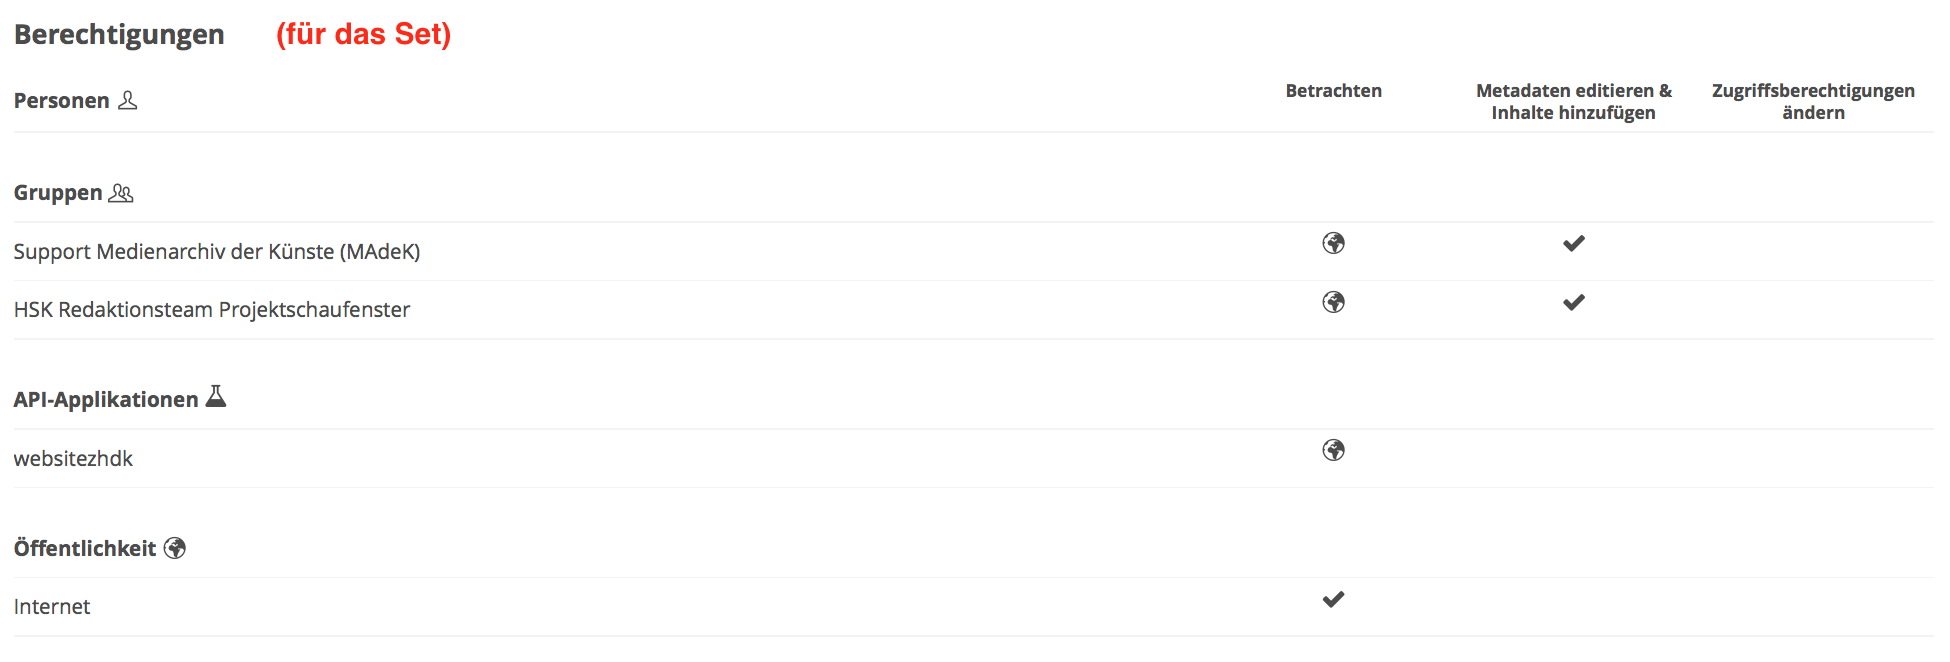Click the Internet row label
The height and width of the screenshot is (662, 1950).
click(52, 607)
